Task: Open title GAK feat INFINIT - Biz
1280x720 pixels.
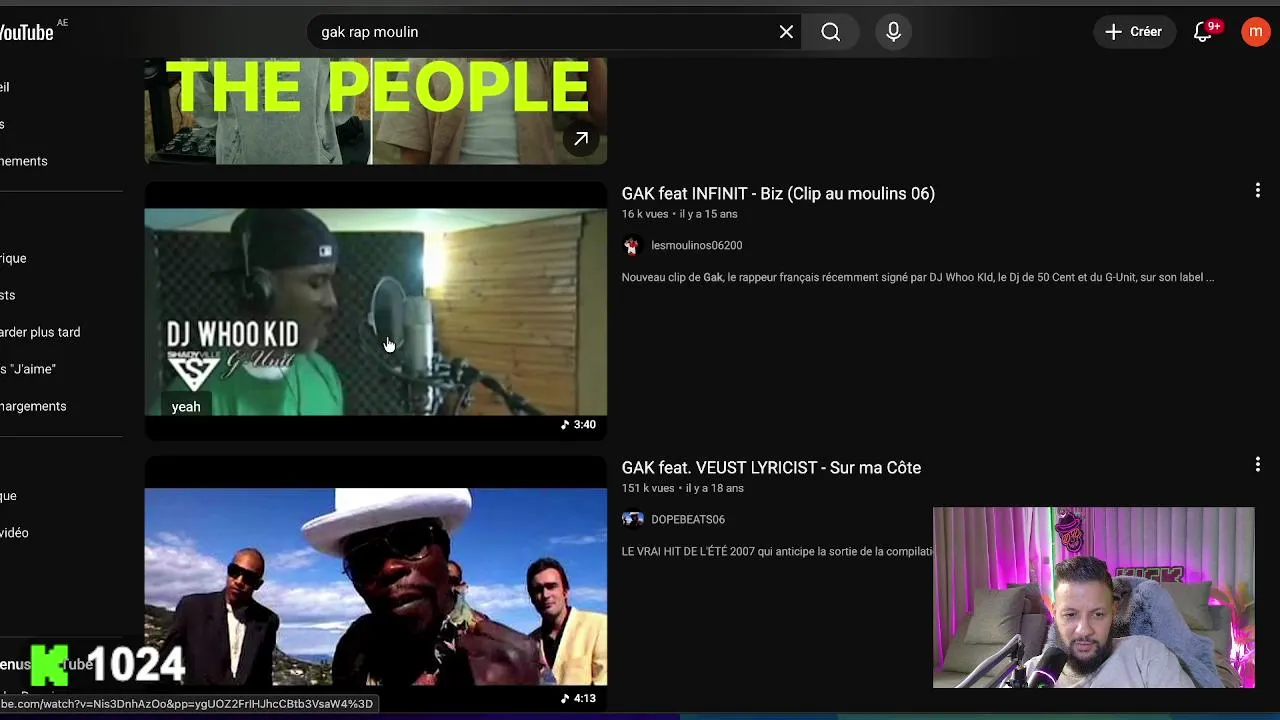Action: coord(778,194)
